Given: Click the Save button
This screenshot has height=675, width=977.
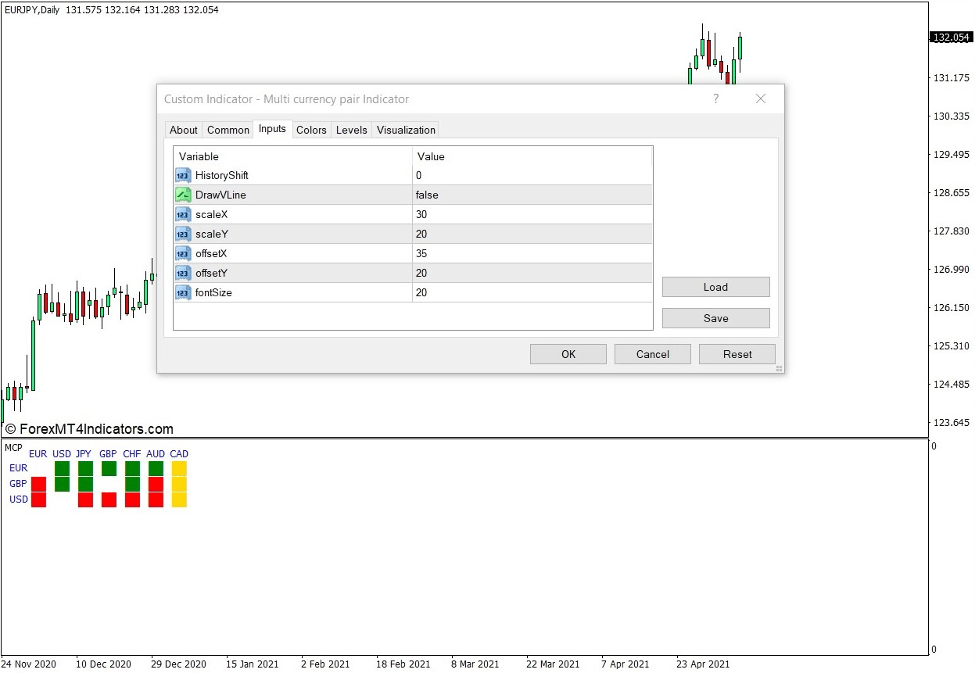Looking at the screenshot, I should [715, 317].
